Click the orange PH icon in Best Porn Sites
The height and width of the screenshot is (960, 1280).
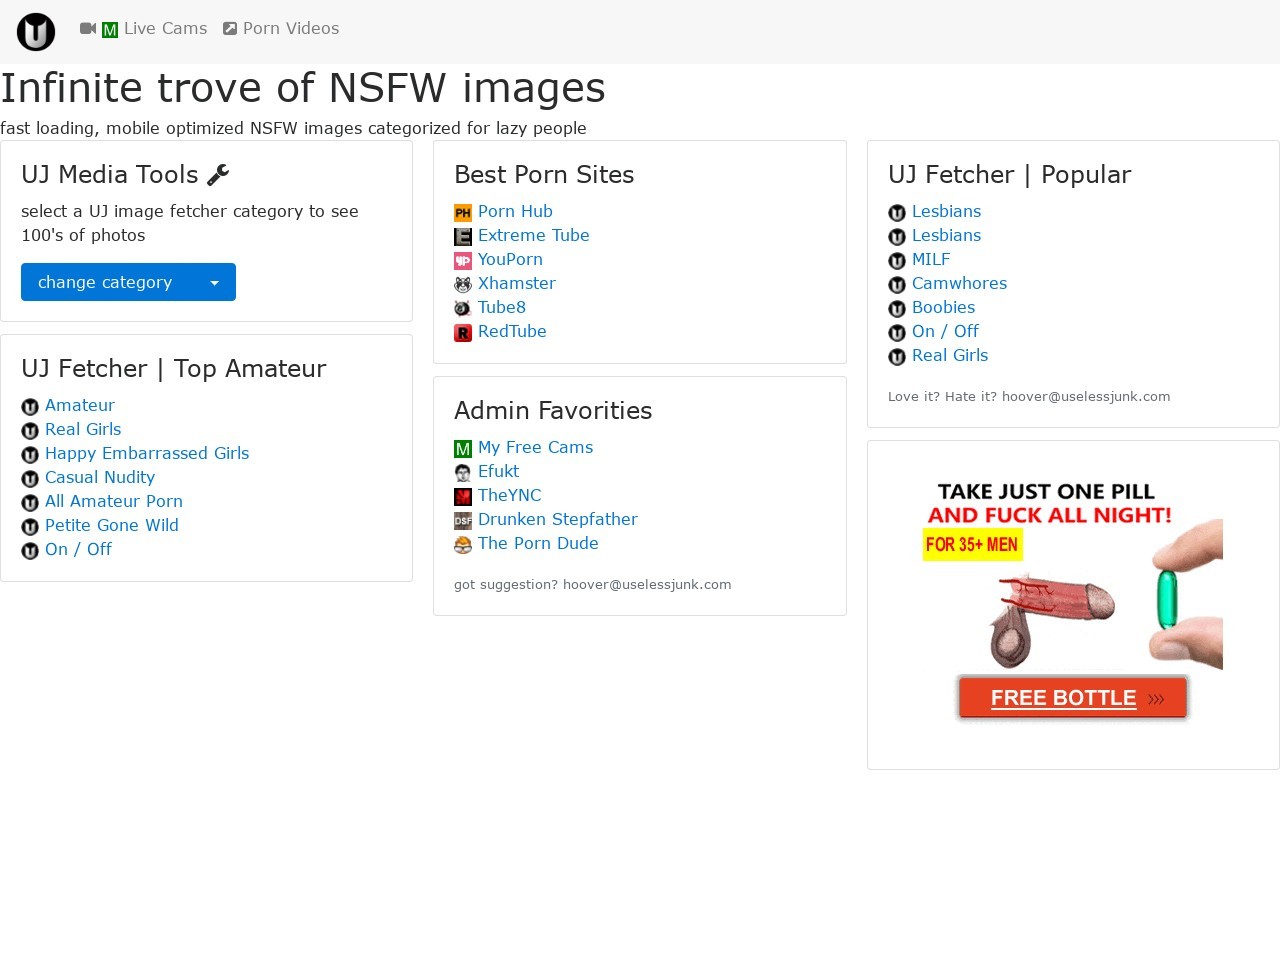[463, 213]
